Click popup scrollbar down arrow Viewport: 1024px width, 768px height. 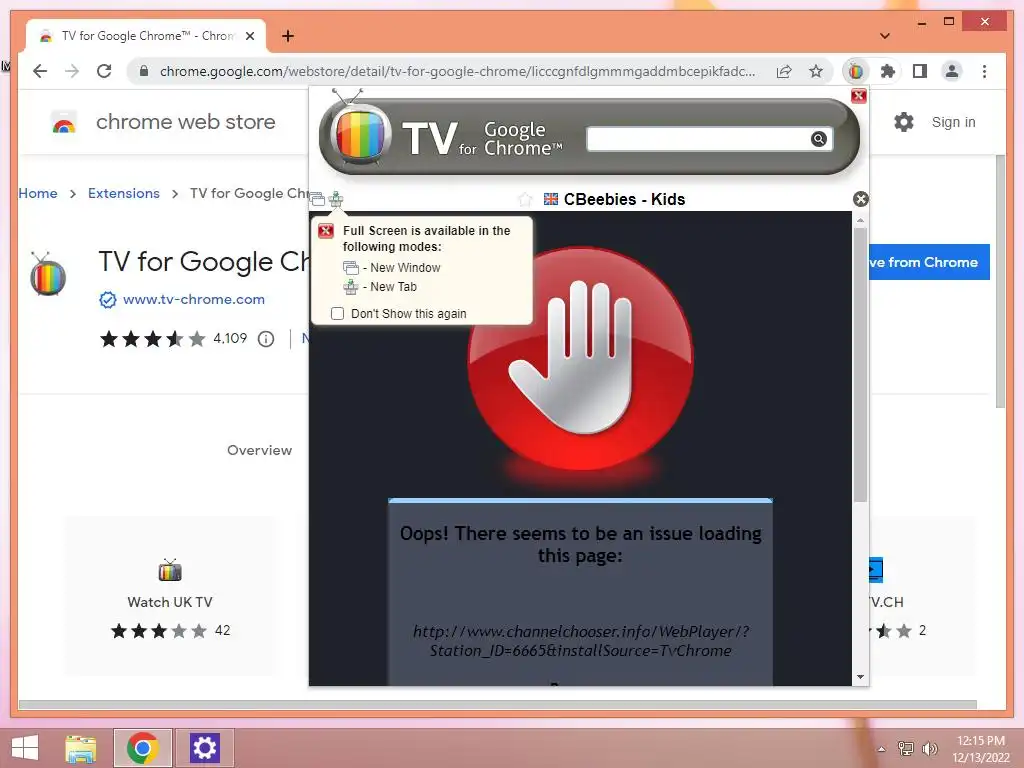(x=860, y=677)
